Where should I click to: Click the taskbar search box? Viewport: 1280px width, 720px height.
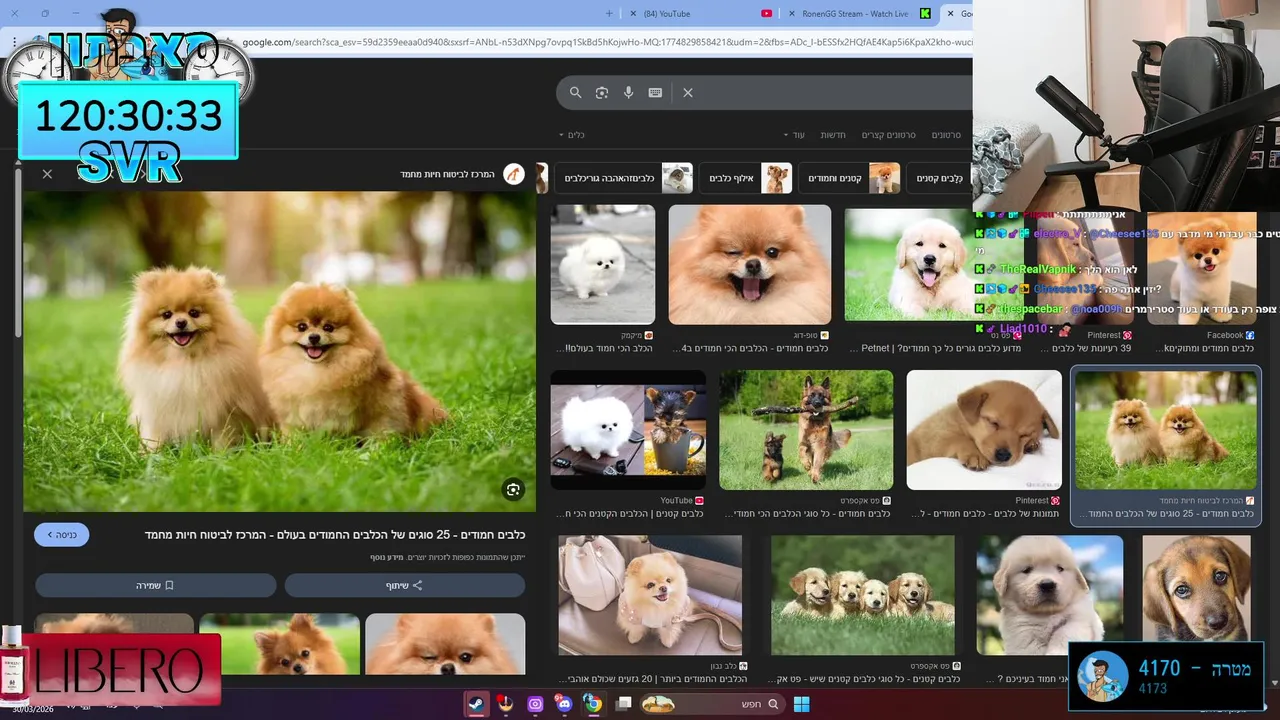(712, 704)
